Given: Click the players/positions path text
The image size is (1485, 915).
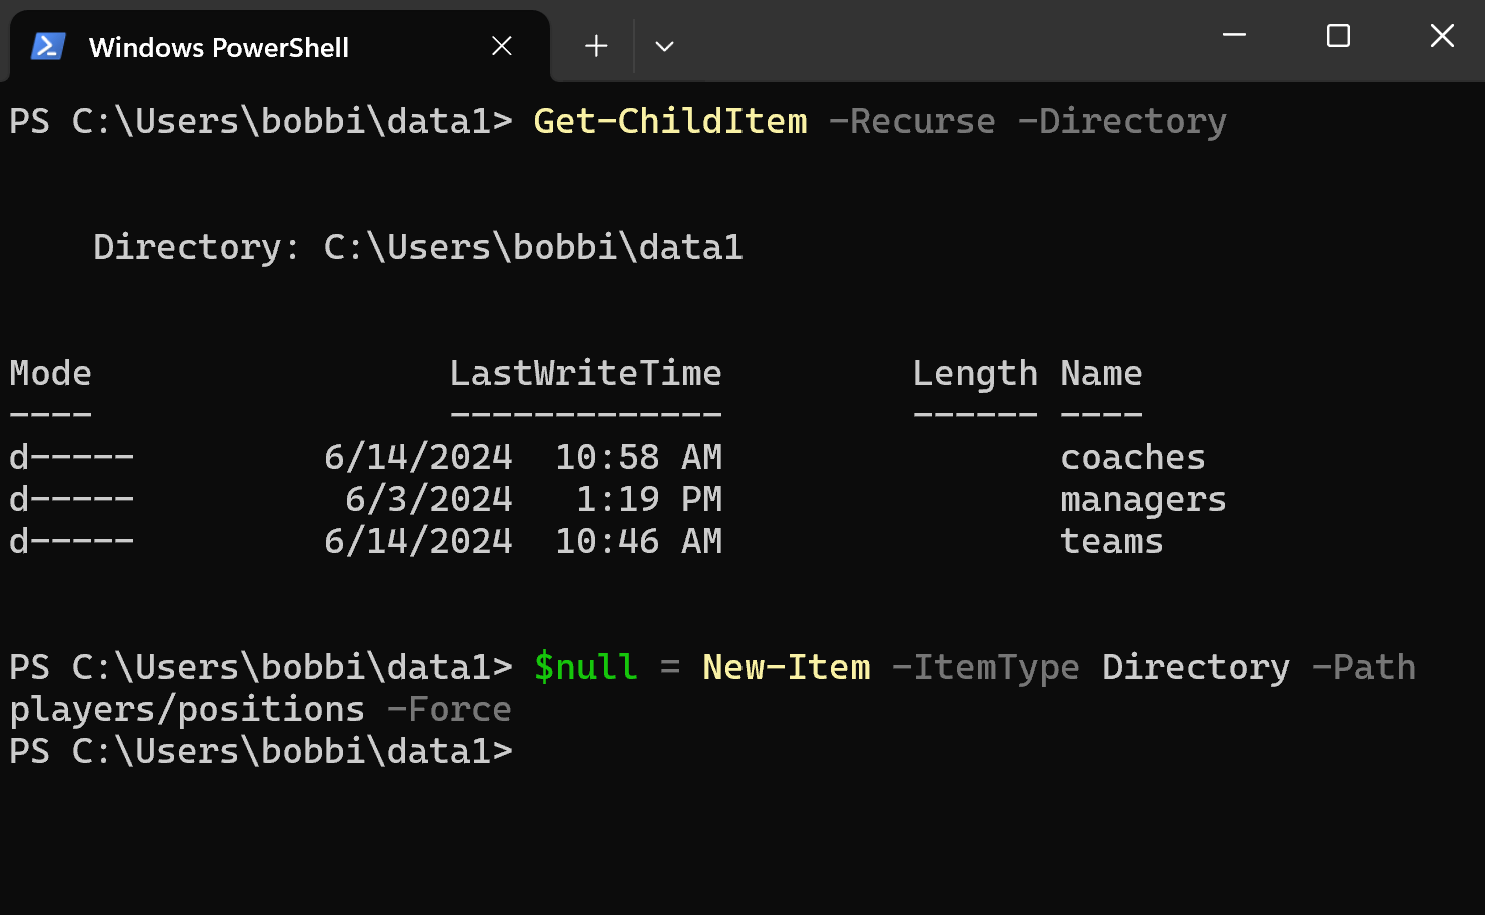Looking at the screenshot, I should [x=187, y=710].
